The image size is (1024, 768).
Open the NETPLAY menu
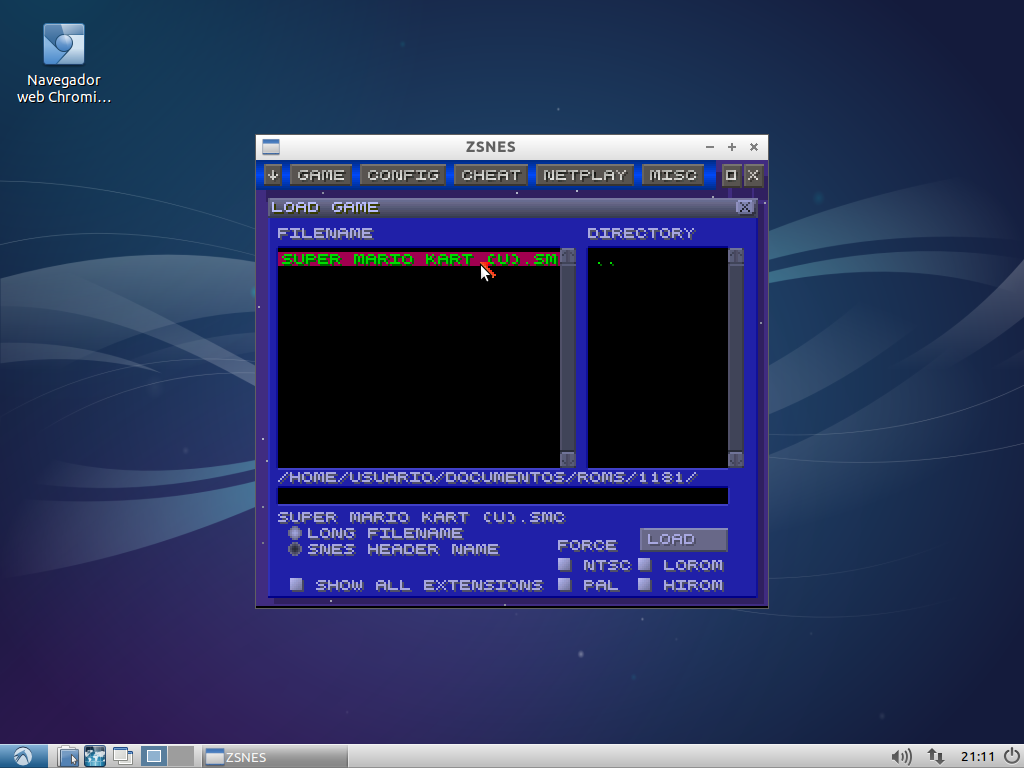[x=585, y=175]
